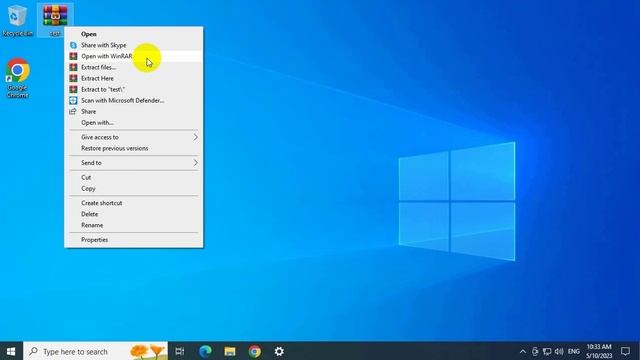640x360 pixels.
Task: Choose Restore previous versions
Action: click(134, 148)
